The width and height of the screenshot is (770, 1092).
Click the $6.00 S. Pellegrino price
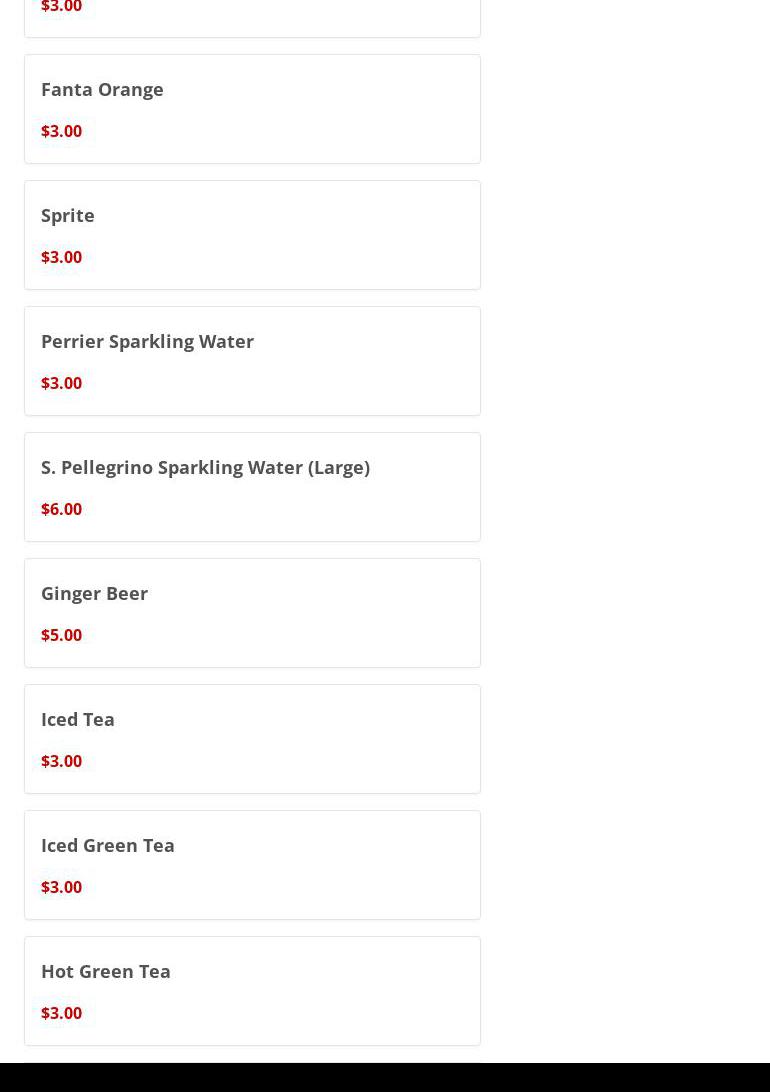click(61, 509)
